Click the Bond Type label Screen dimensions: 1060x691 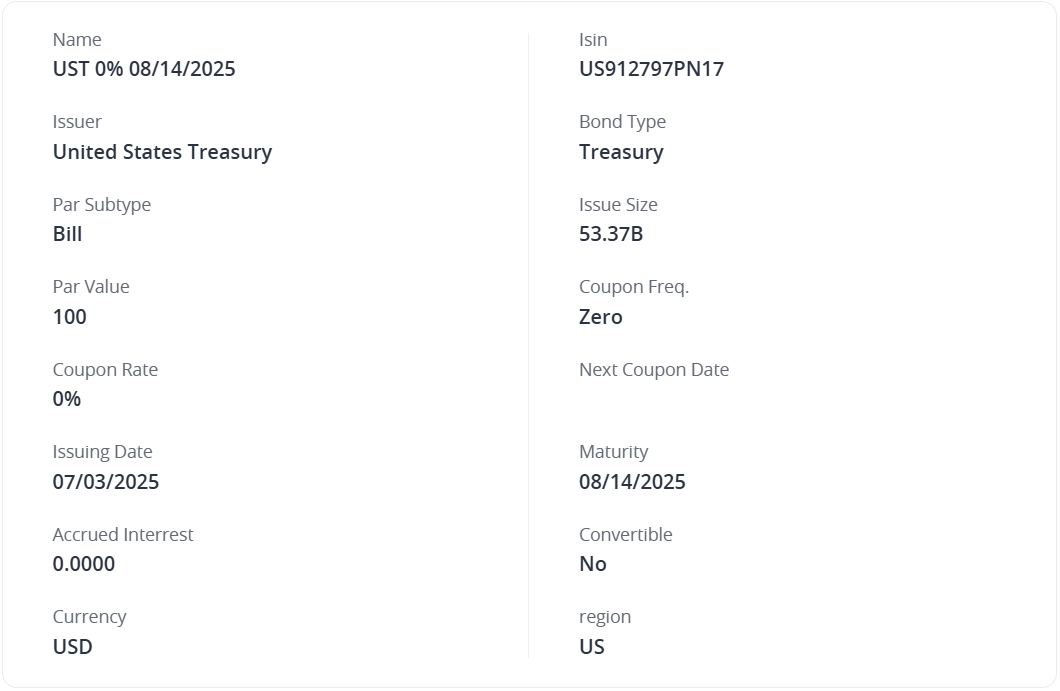pyautogui.click(x=622, y=122)
